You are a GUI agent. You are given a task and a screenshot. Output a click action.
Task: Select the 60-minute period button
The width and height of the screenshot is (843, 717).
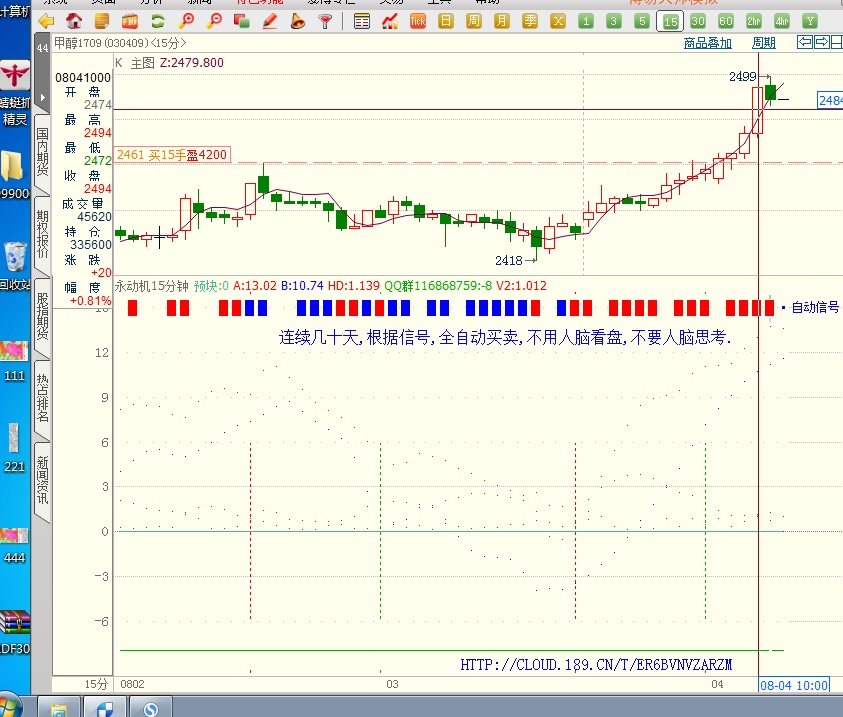click(x=725, y=21)
